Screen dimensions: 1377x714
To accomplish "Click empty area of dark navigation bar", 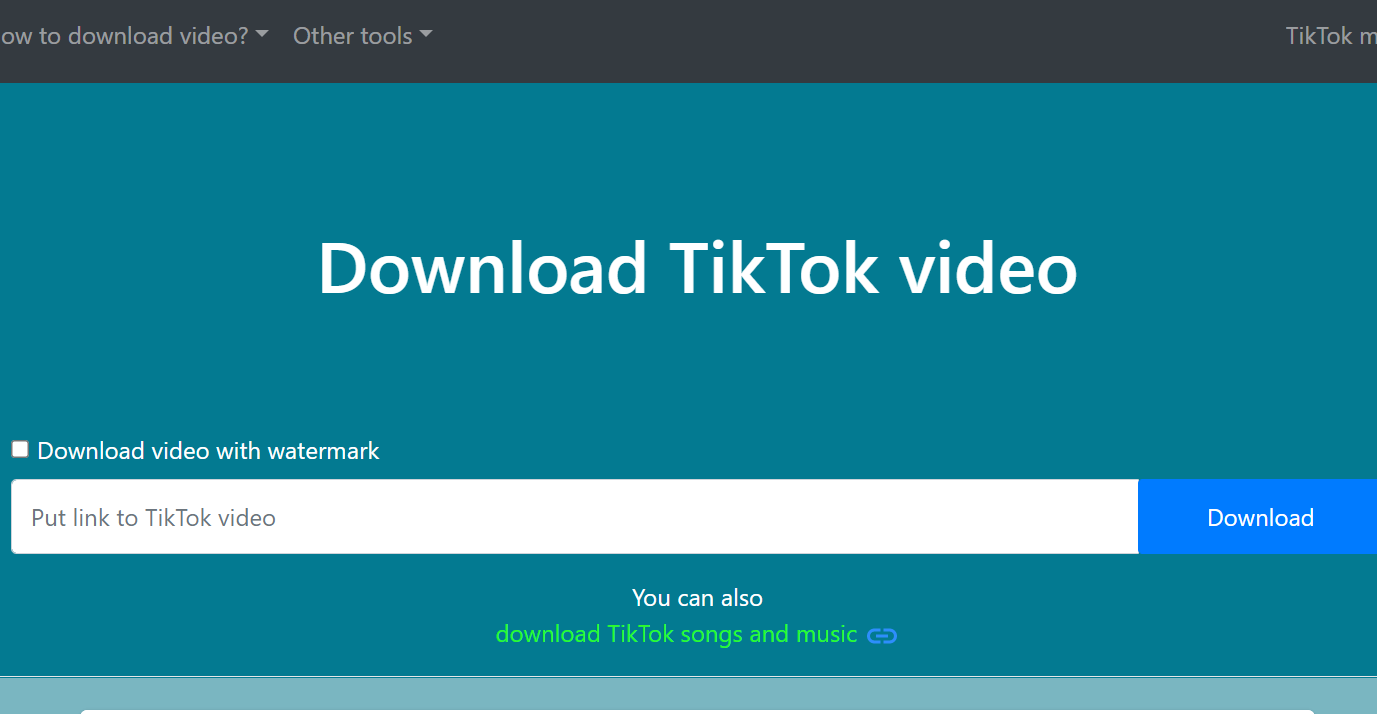I will (850, 40).
